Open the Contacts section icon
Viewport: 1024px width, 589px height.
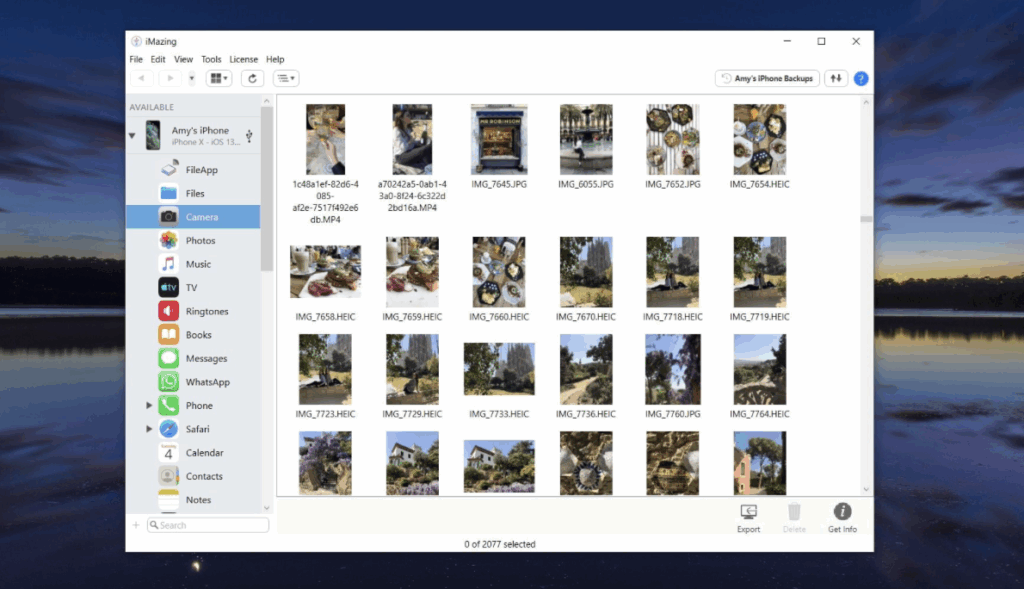(x=168, y=476)
